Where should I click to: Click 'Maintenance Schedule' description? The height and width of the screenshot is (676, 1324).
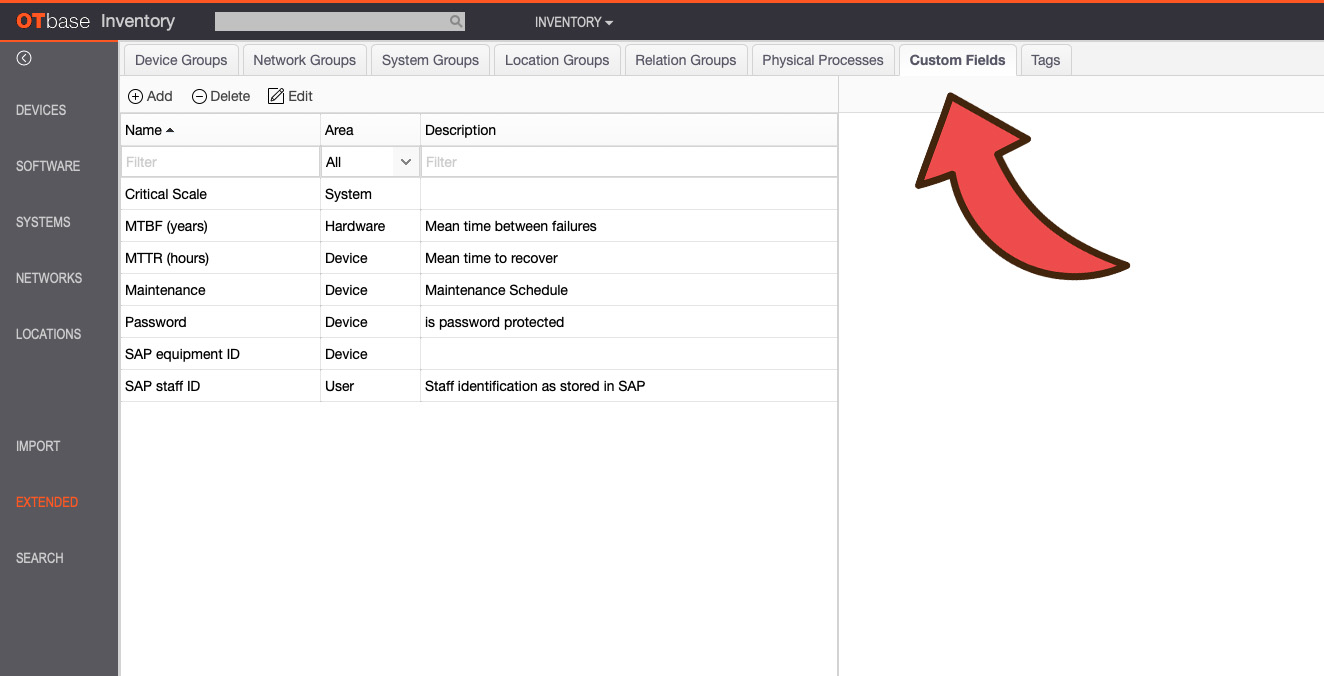pyautogui.click(x=497, y=290)
